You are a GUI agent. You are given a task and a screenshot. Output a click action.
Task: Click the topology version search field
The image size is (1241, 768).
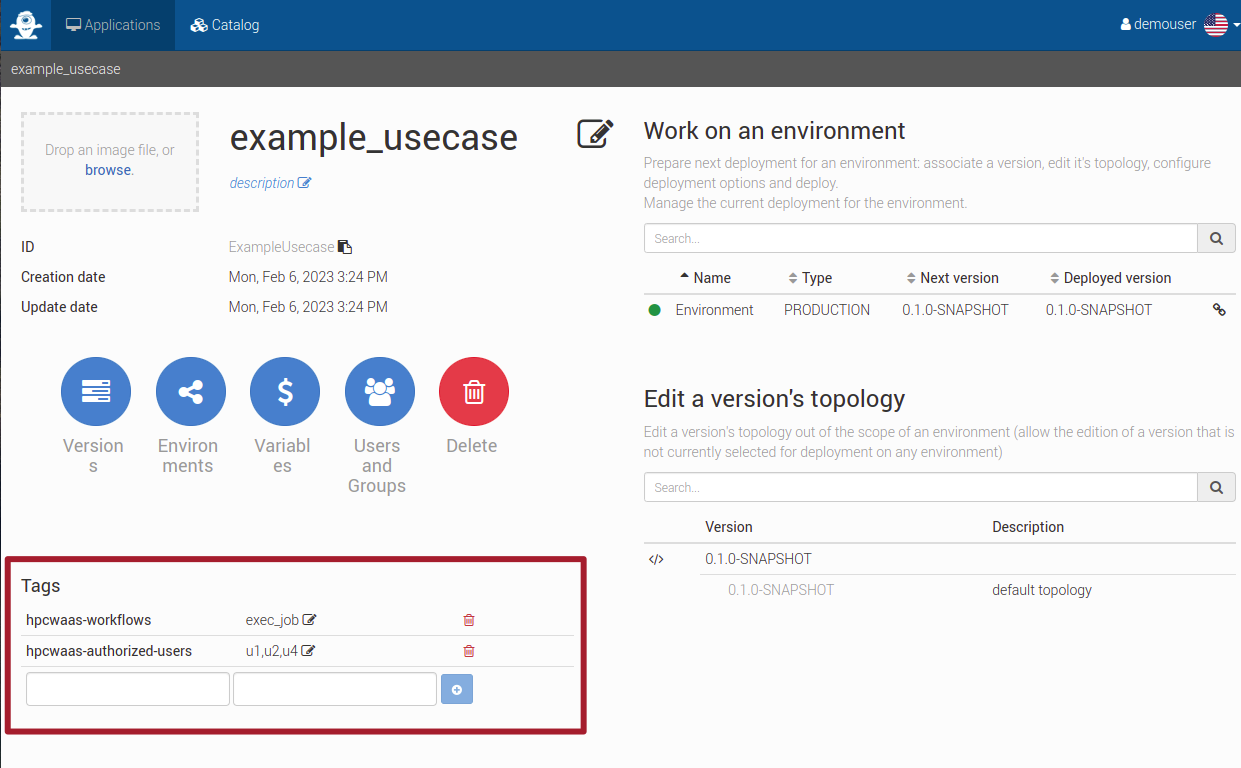coord(921,487)
